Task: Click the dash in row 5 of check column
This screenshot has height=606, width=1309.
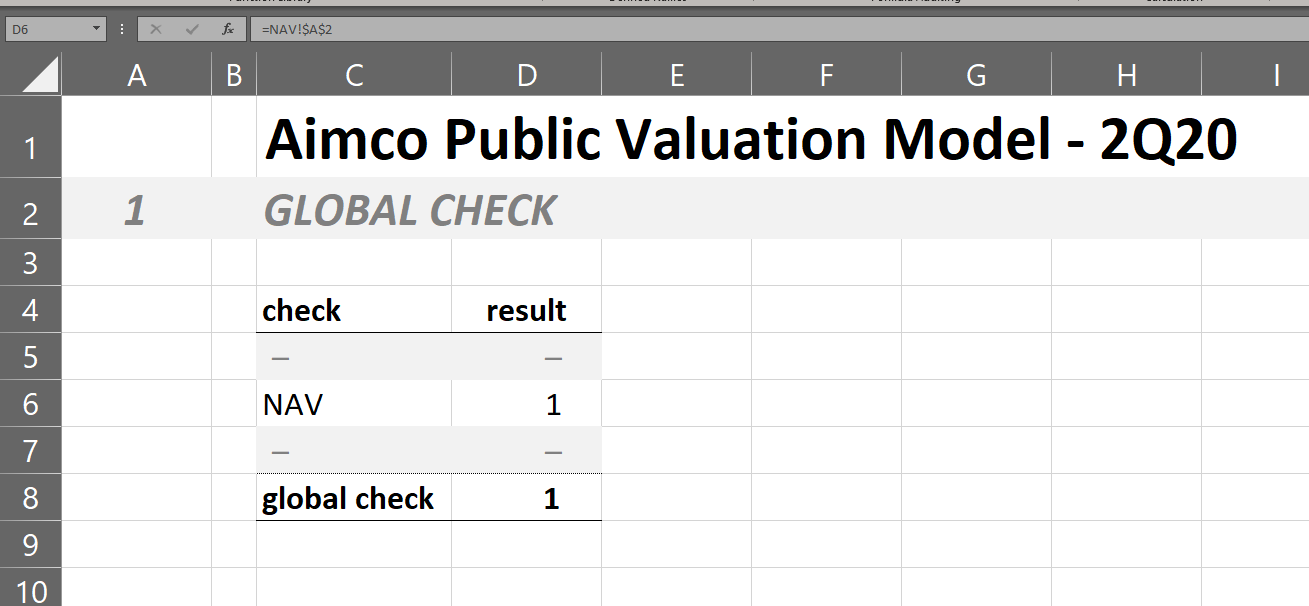Action: (x=280, y=358)
